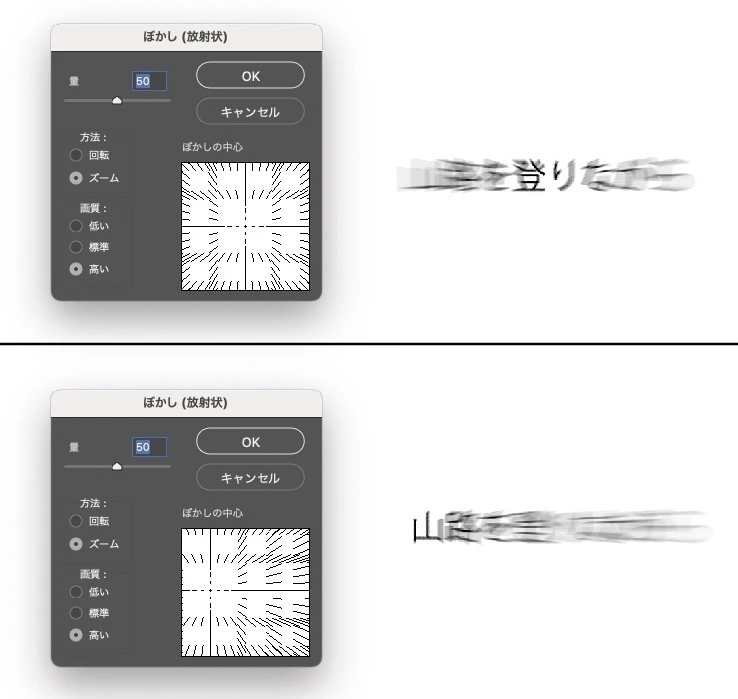Click the 量 slider handle in lower dialog
Viewport: 738px width, 699px height.
[x=117, y=466]
